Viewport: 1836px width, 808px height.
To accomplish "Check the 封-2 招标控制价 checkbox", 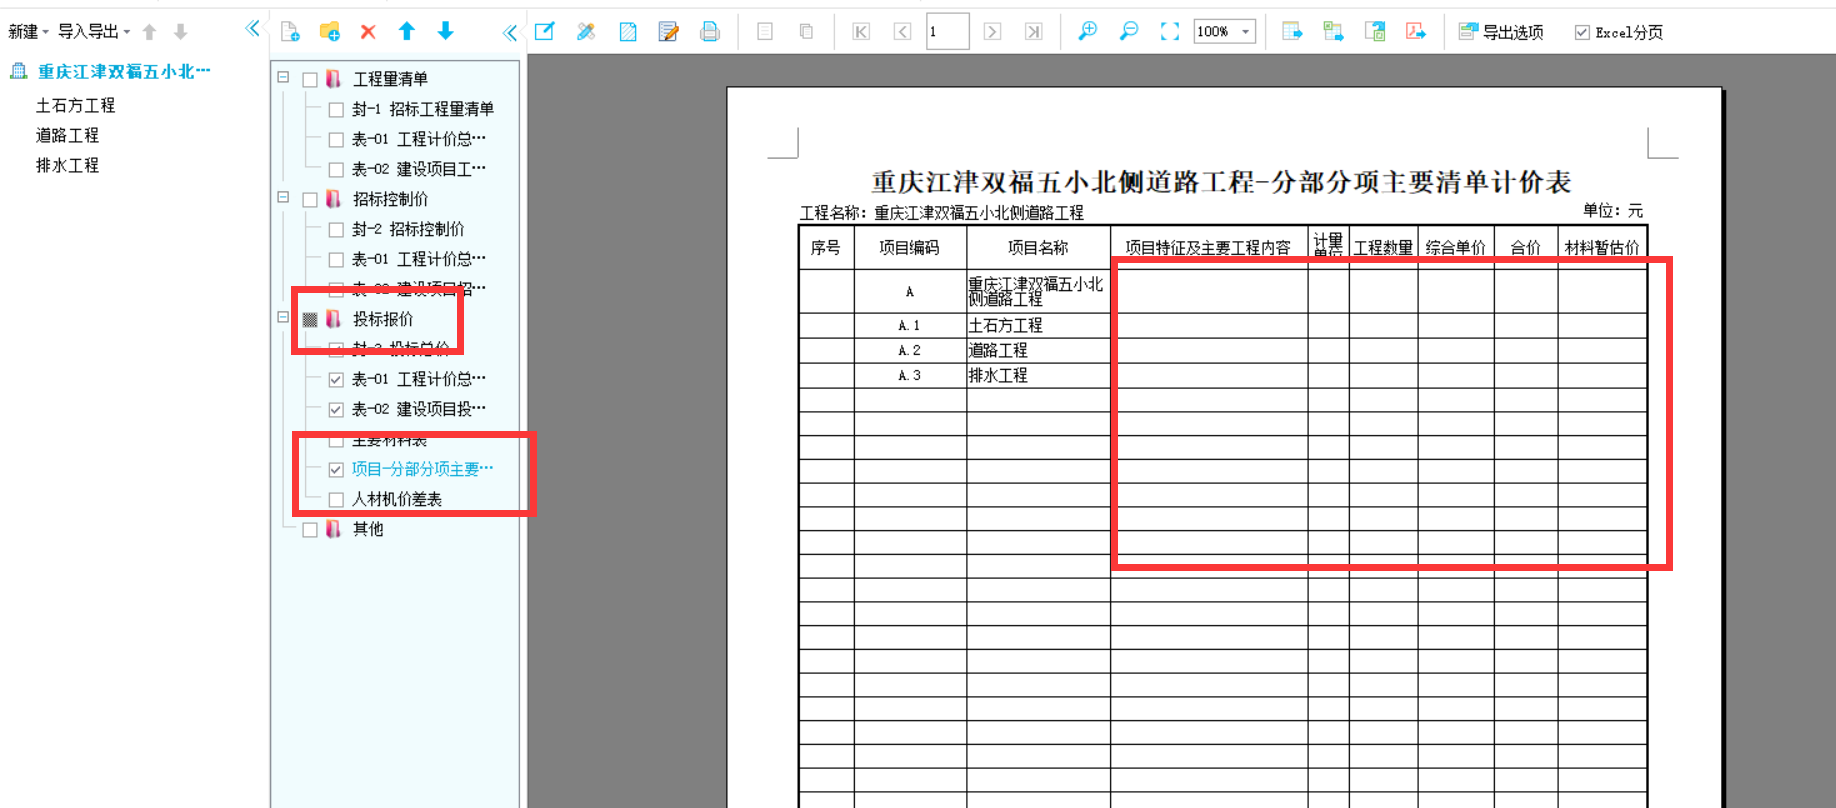I will [x=336, y=230].
